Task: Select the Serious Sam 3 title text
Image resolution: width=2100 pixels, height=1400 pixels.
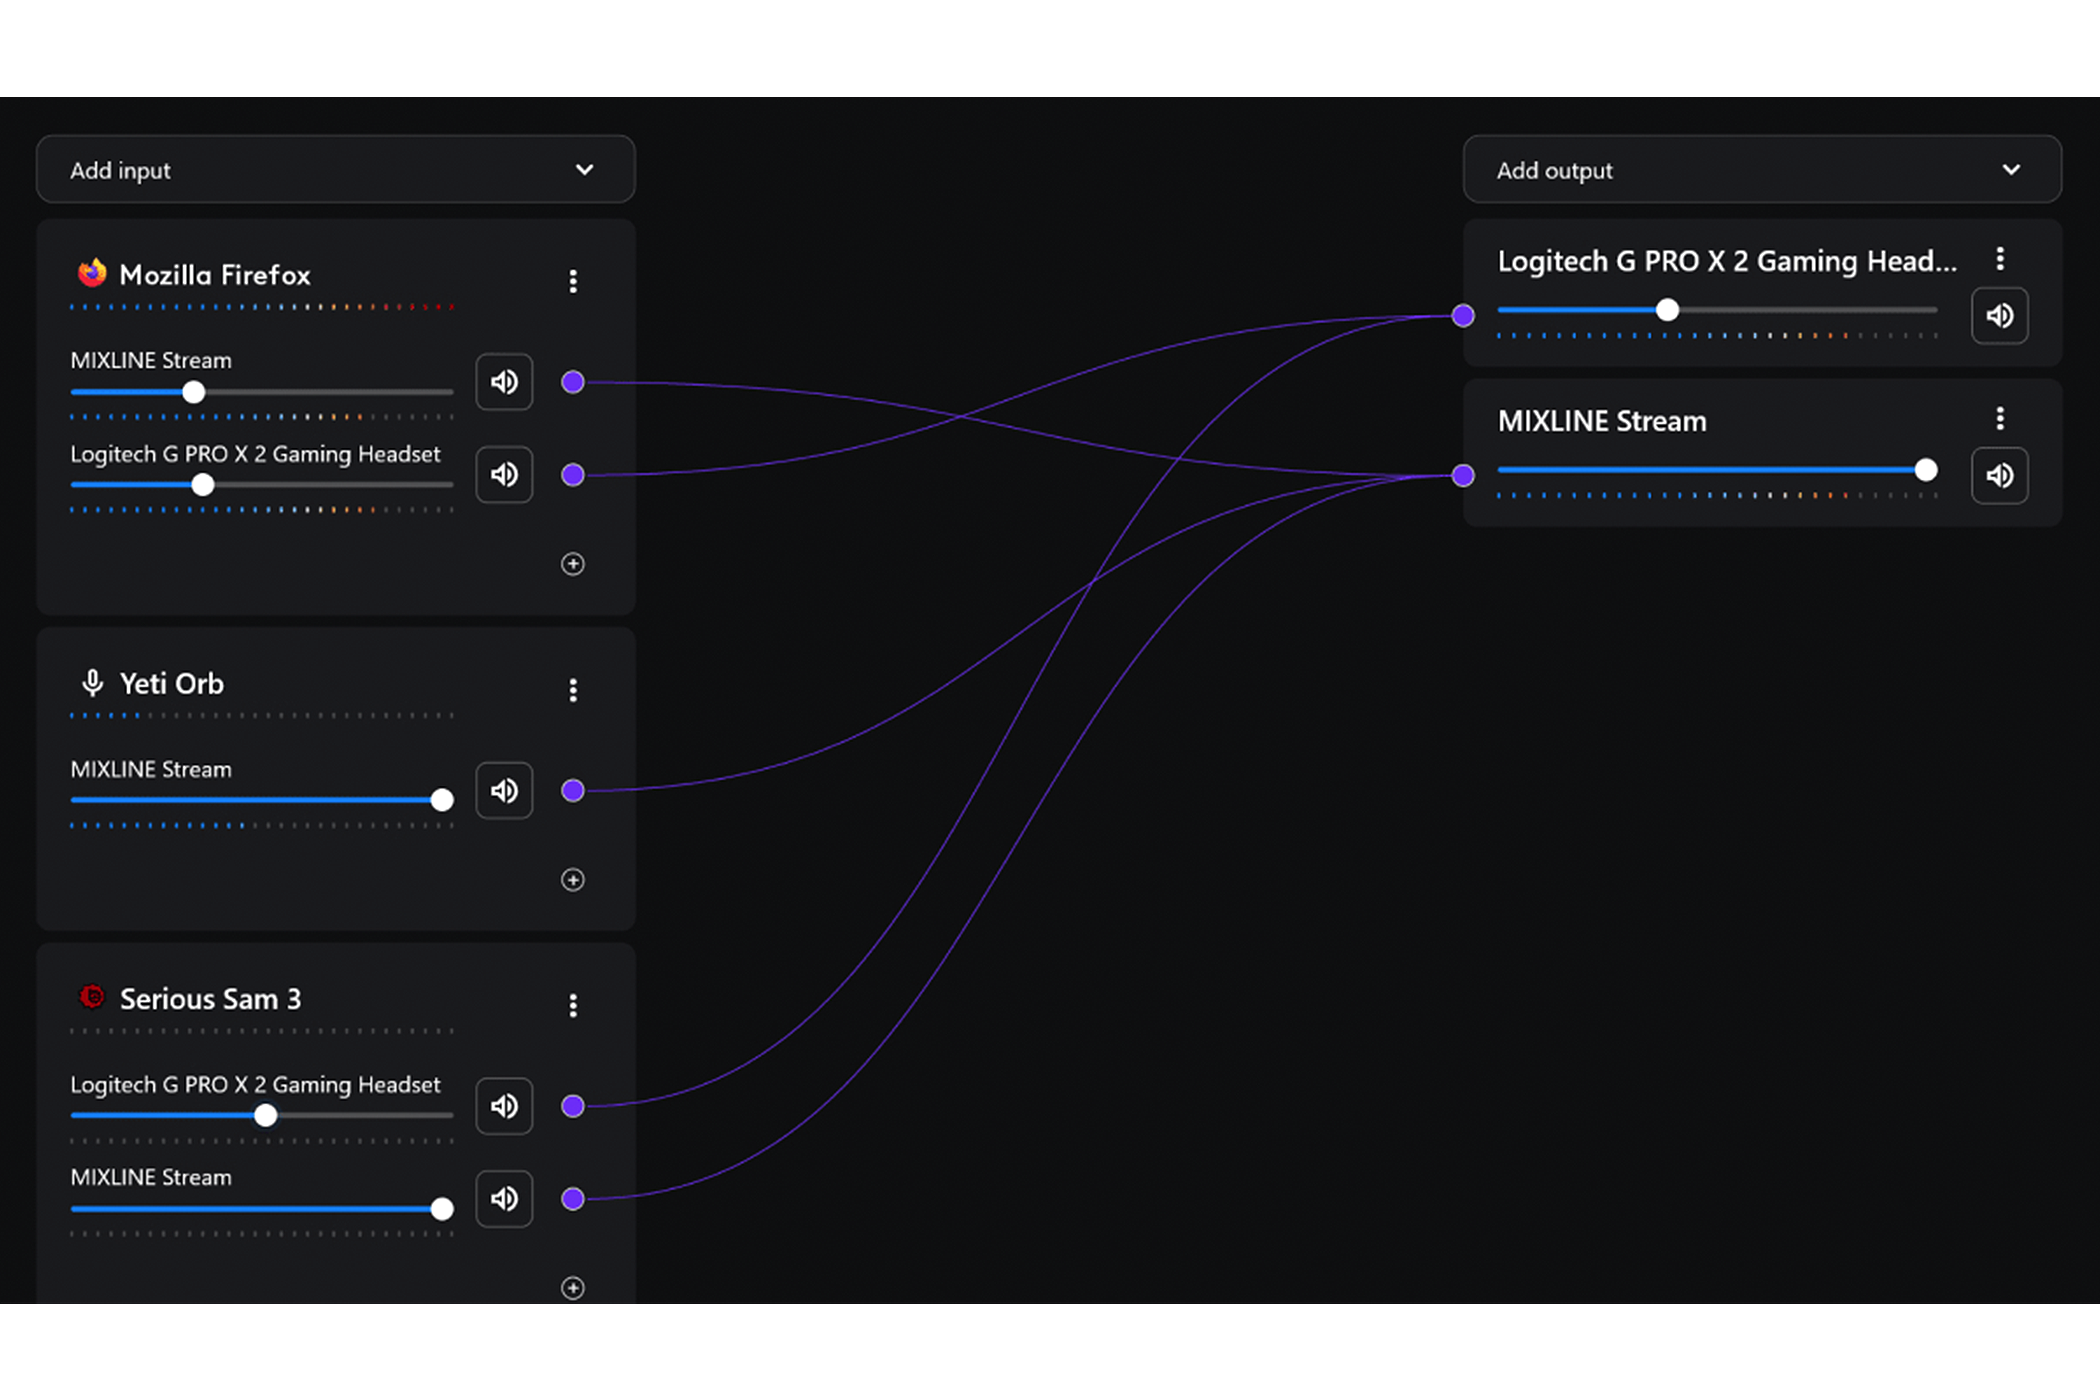Action: pyautogui.click(x=210, y=999)
